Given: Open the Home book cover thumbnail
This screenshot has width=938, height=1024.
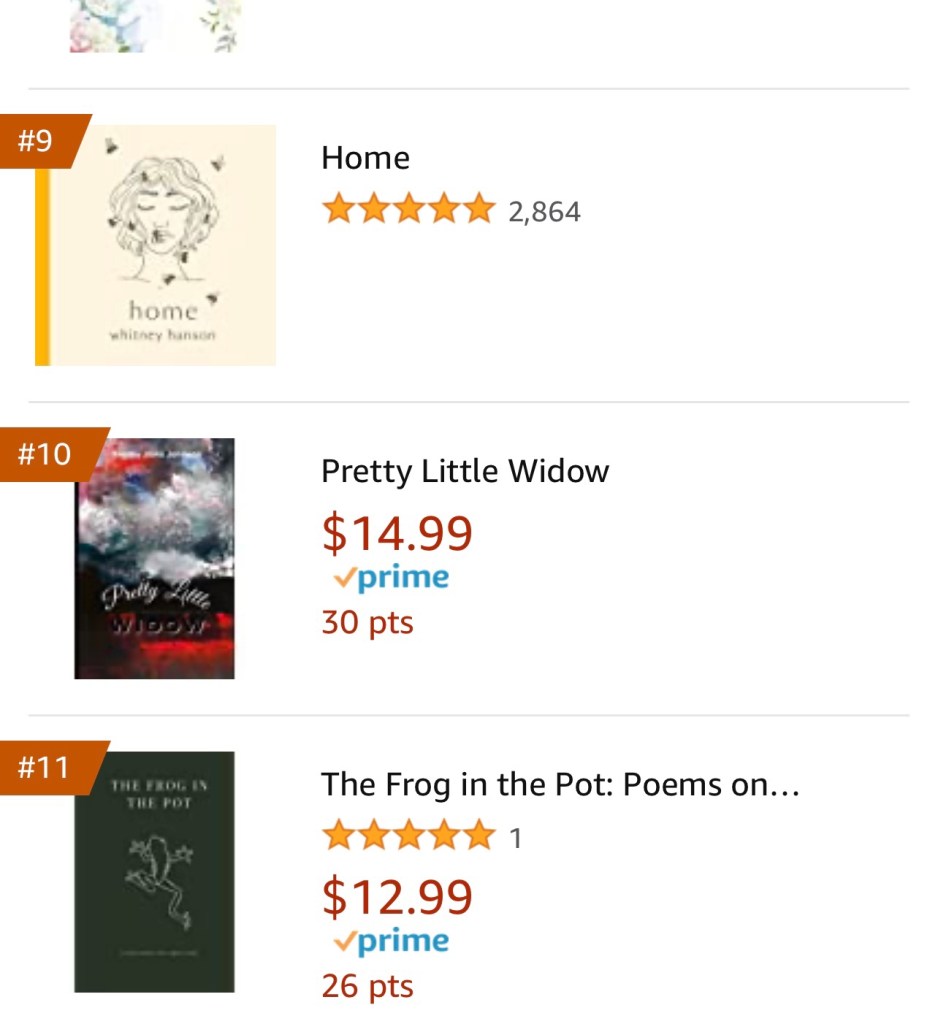Looking at the screenshot, I should (x=155, y=245).
